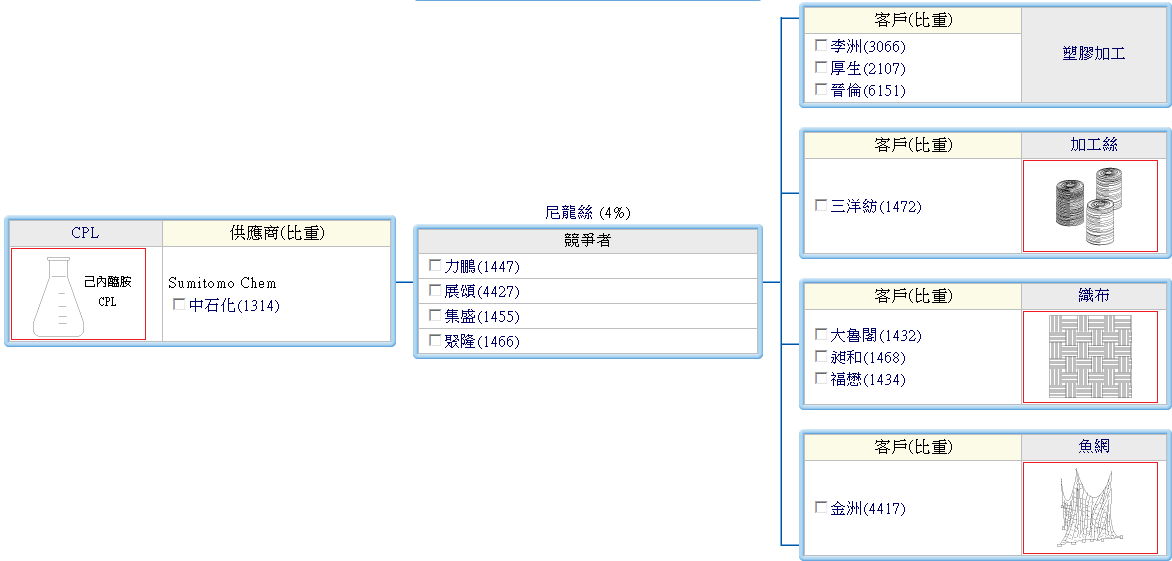Click the 晉倫(6151) company link
The image size is (1172, 561).
click(x=867, y=91)
